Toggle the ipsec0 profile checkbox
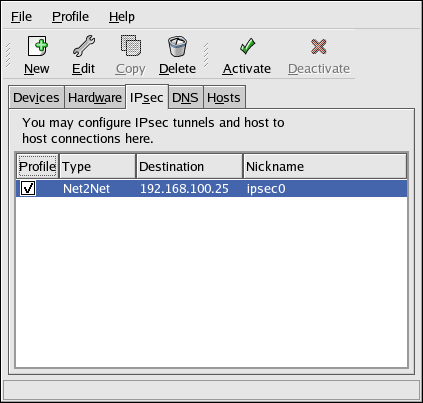 tap(28, 188)
